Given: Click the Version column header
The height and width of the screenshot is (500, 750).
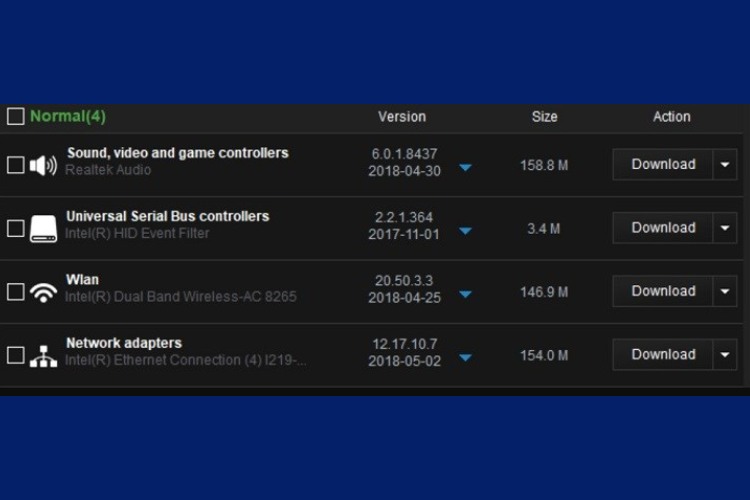Looking at the screenshot, I should pyautogui.click(x=401, y=117).
